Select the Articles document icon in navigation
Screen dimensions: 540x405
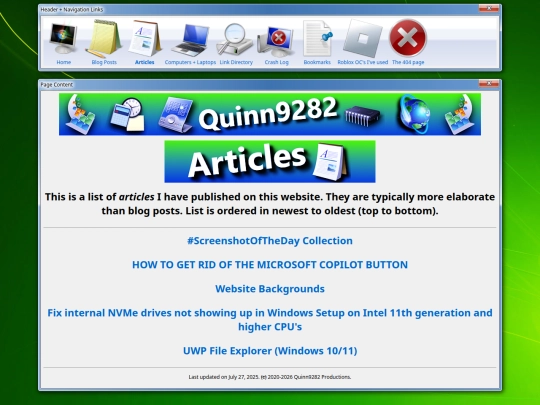145,39
